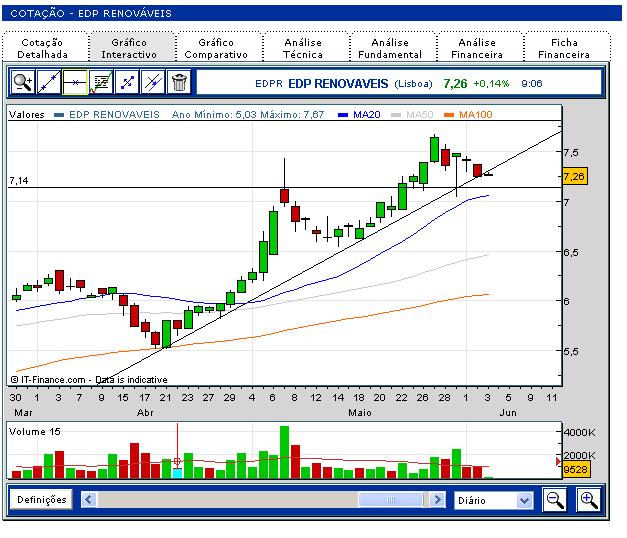Viewport: 627px width, 538px height.
Task: Zoom in with the bottom plus magnifier
Action: 588,499
